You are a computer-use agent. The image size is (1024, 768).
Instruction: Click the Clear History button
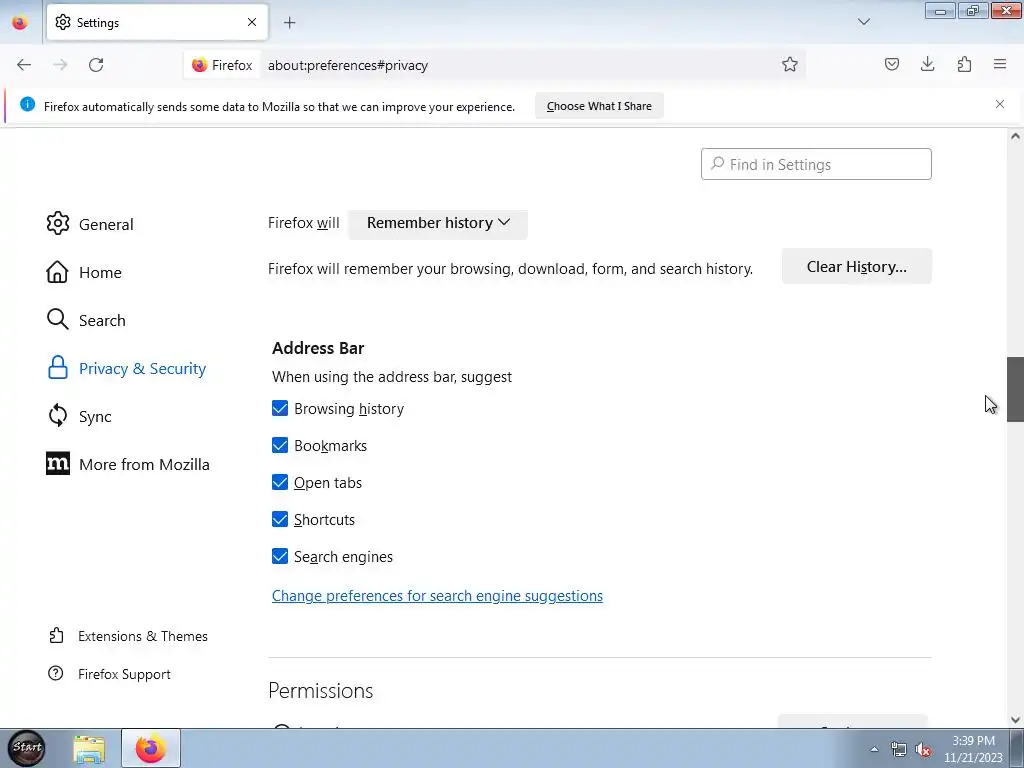[x=856, y=266]
